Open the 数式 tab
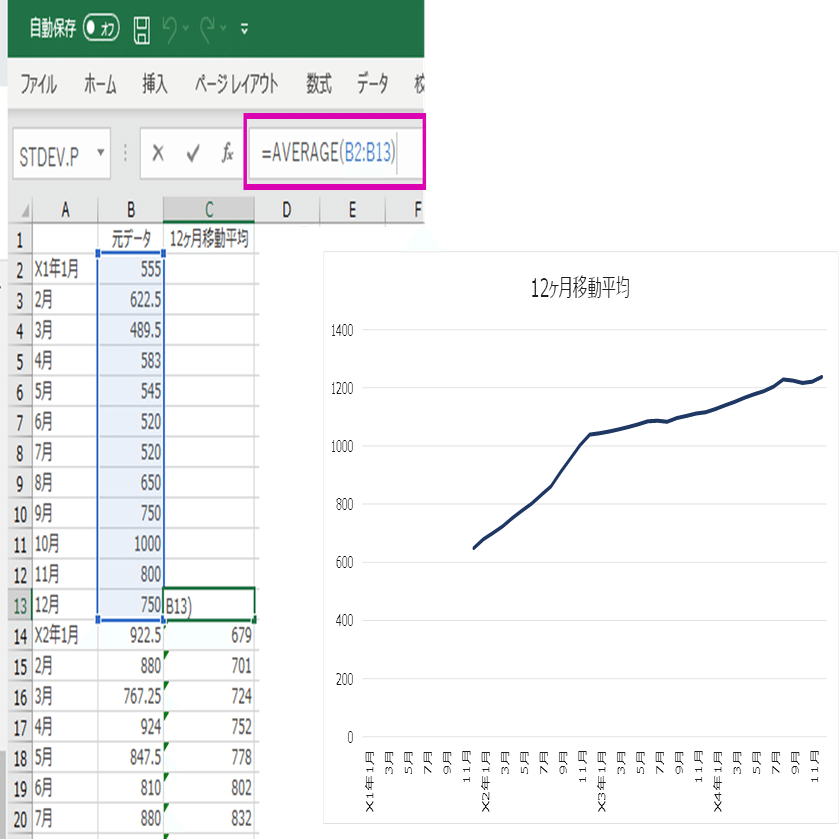The width and height of the screenshot is (839, 839). [x=319, y=84]
